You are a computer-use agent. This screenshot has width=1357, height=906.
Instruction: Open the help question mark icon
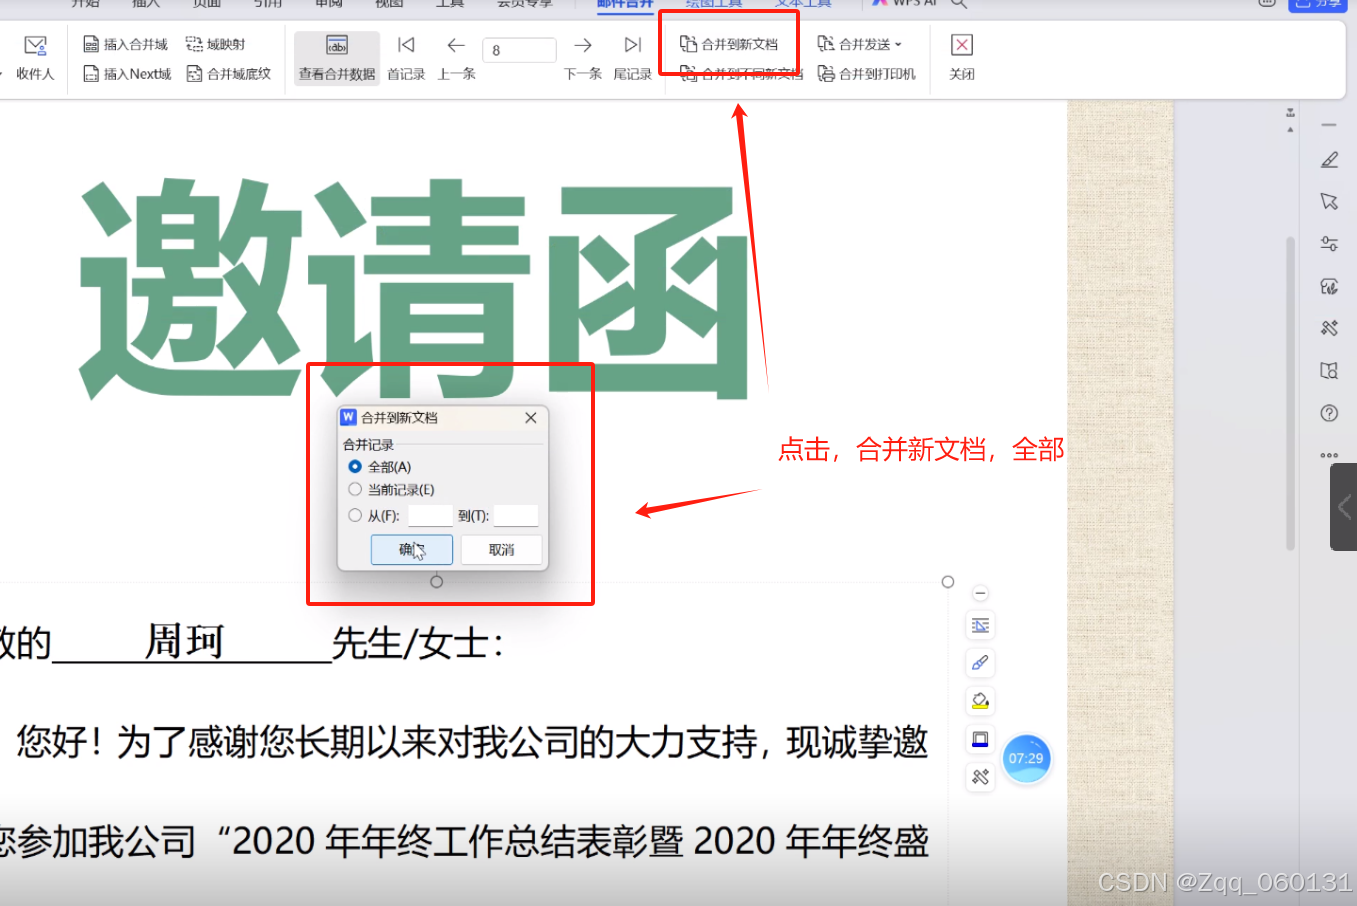click(x=1329, y=413)
